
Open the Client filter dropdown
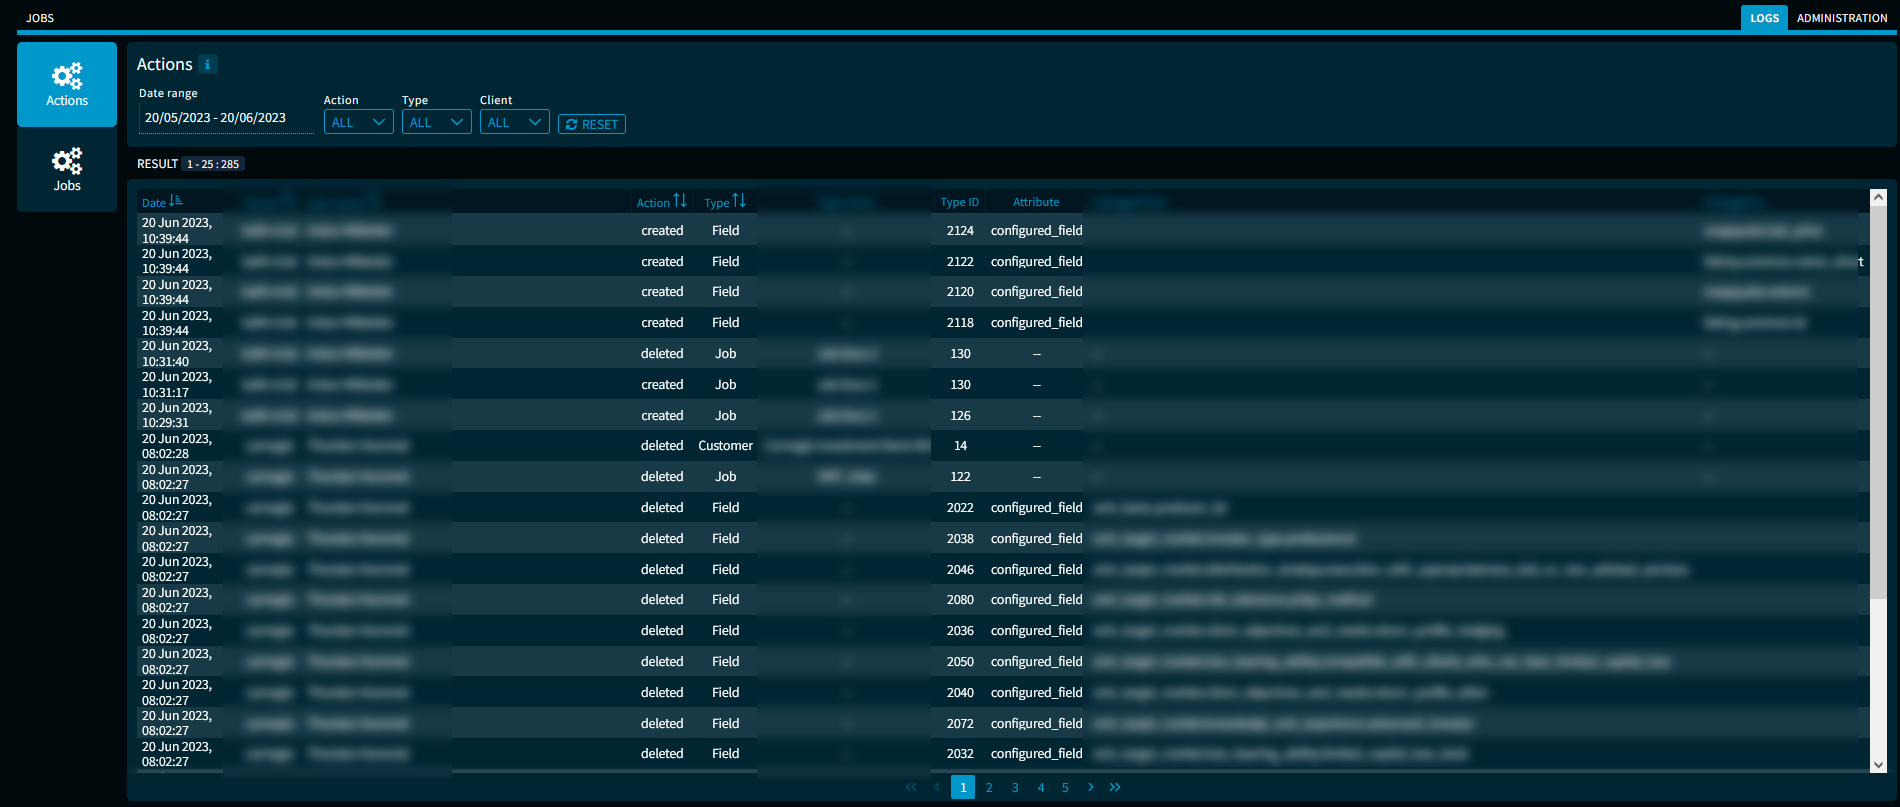514,122
